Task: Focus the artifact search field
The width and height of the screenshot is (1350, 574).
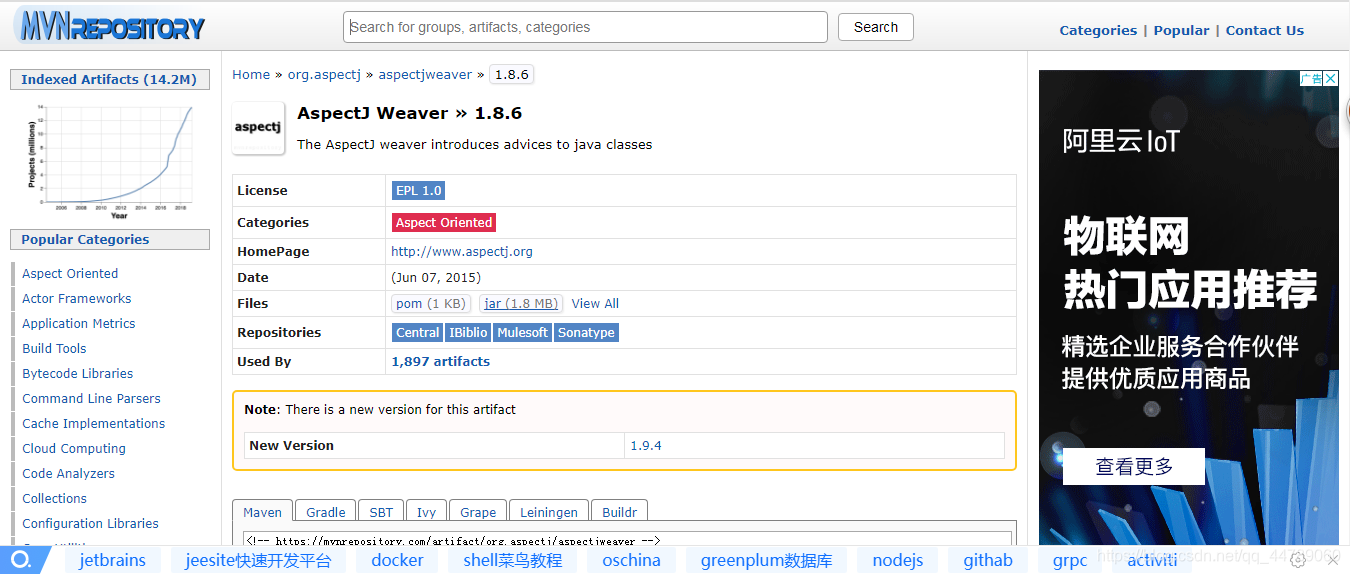Action: pyautogui.click(x=585, y=27)
